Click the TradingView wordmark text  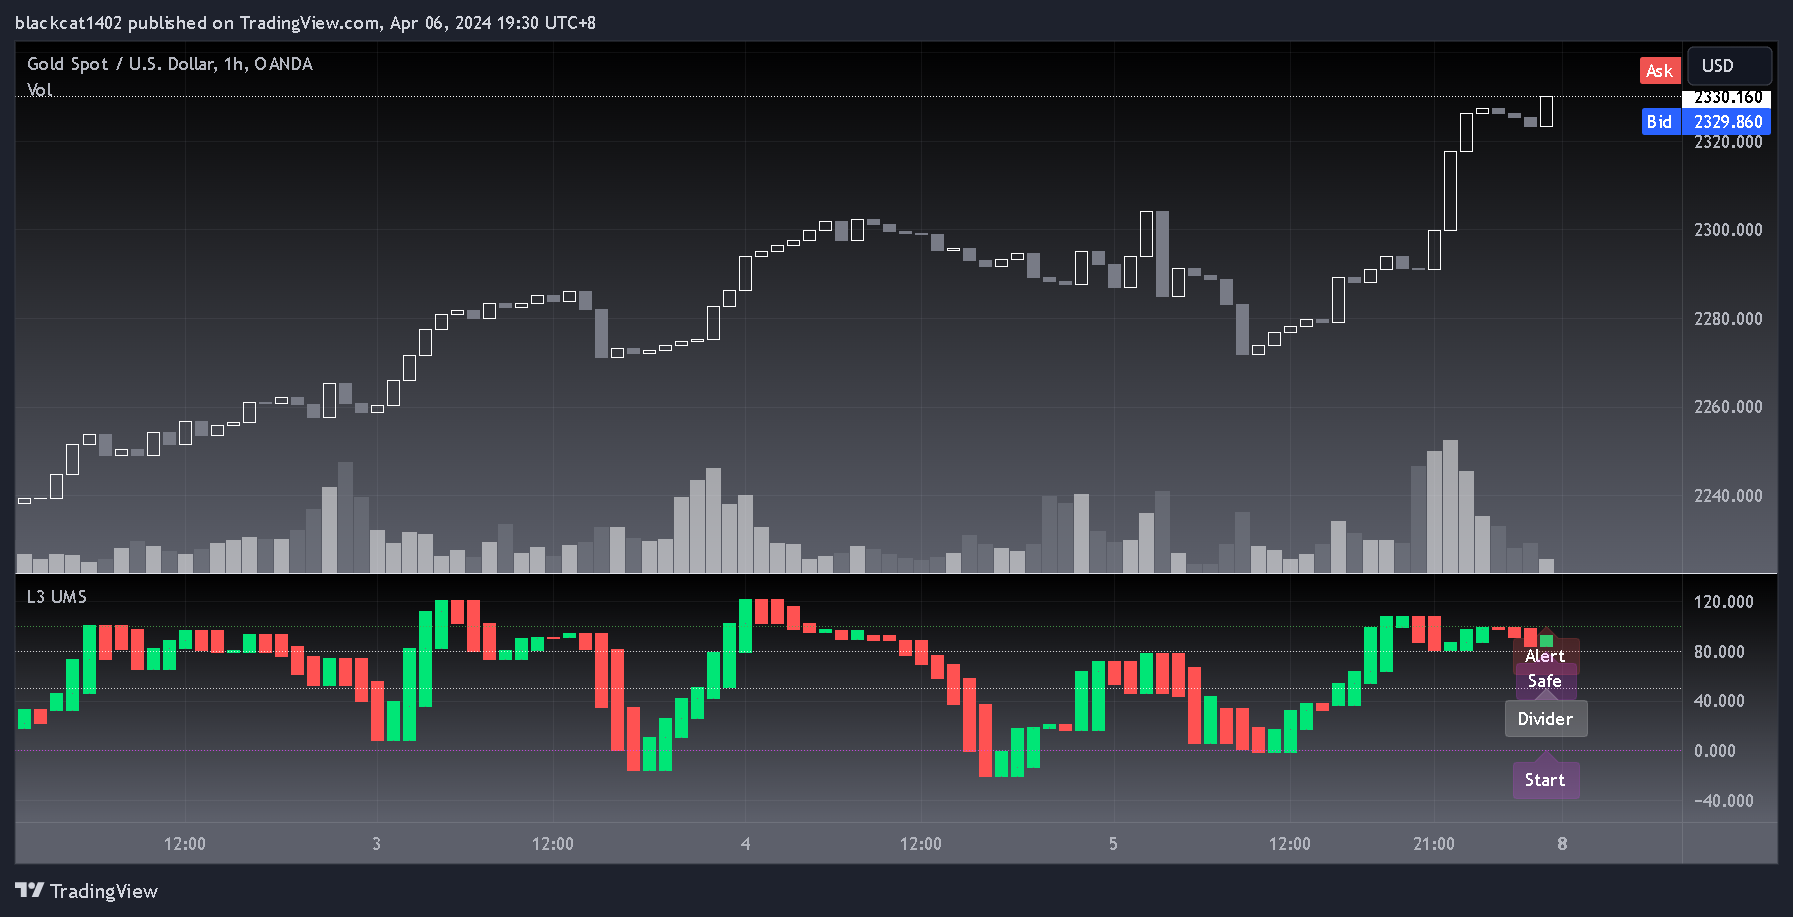[104, 891]
